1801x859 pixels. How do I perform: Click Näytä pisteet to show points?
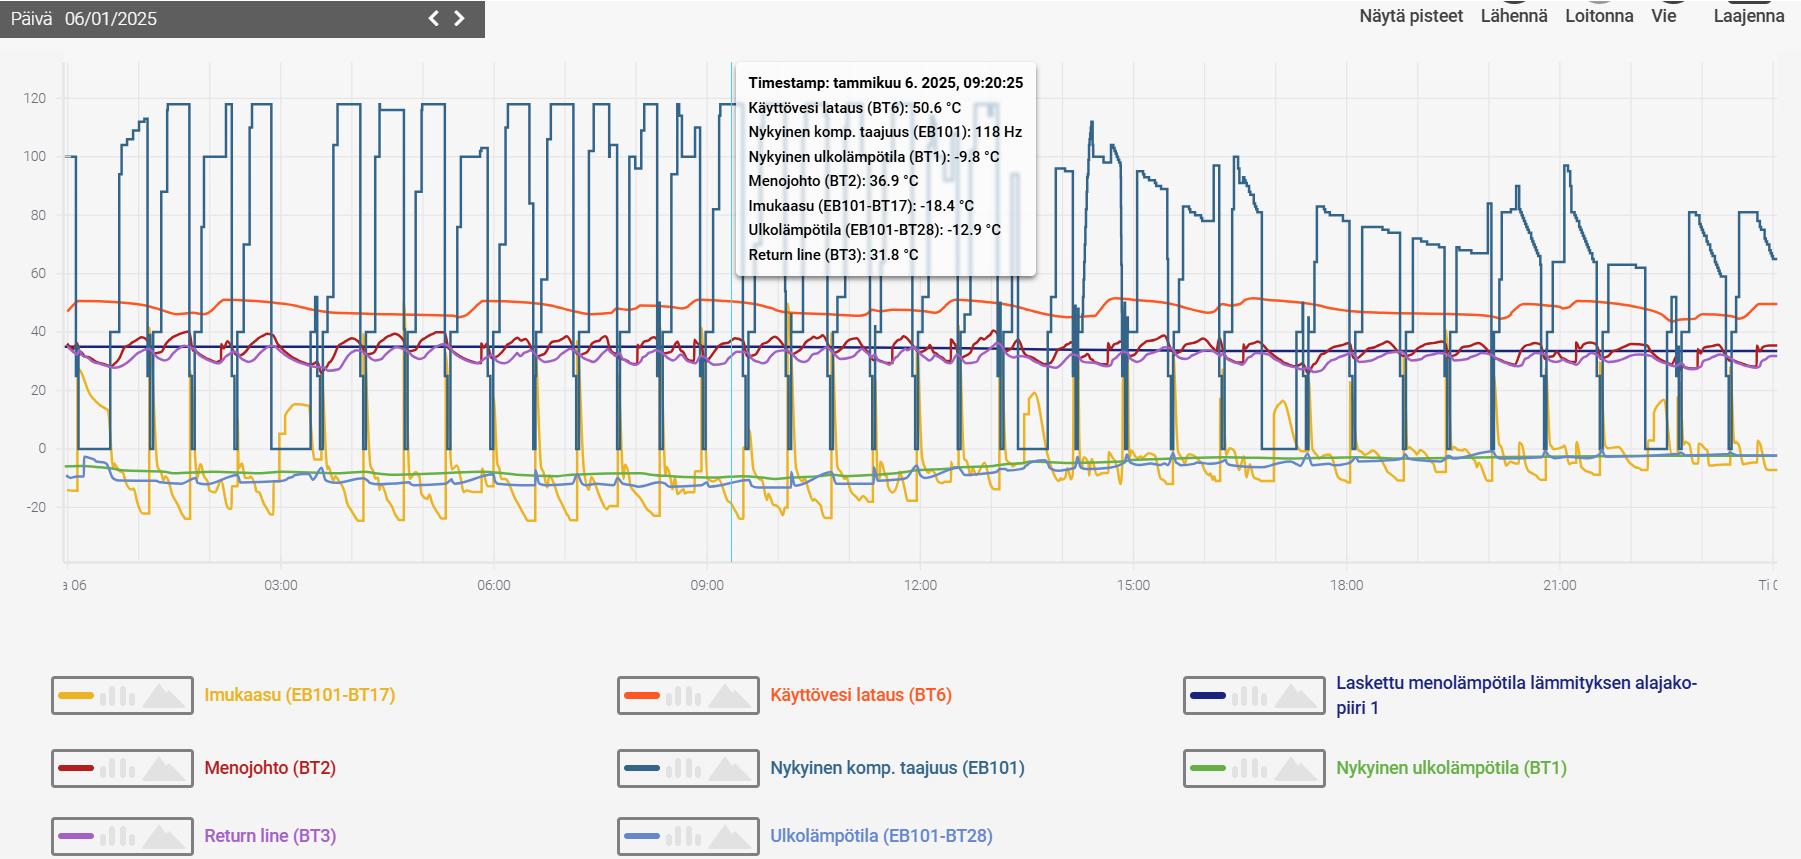pyautogui.click(x=1411, y=16)
